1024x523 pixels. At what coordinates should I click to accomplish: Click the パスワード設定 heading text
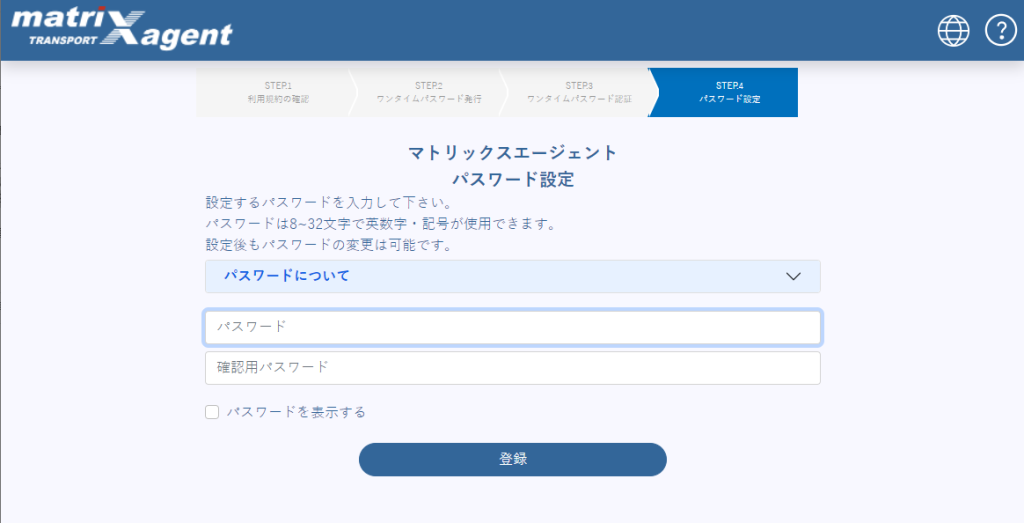click(513, 180)
